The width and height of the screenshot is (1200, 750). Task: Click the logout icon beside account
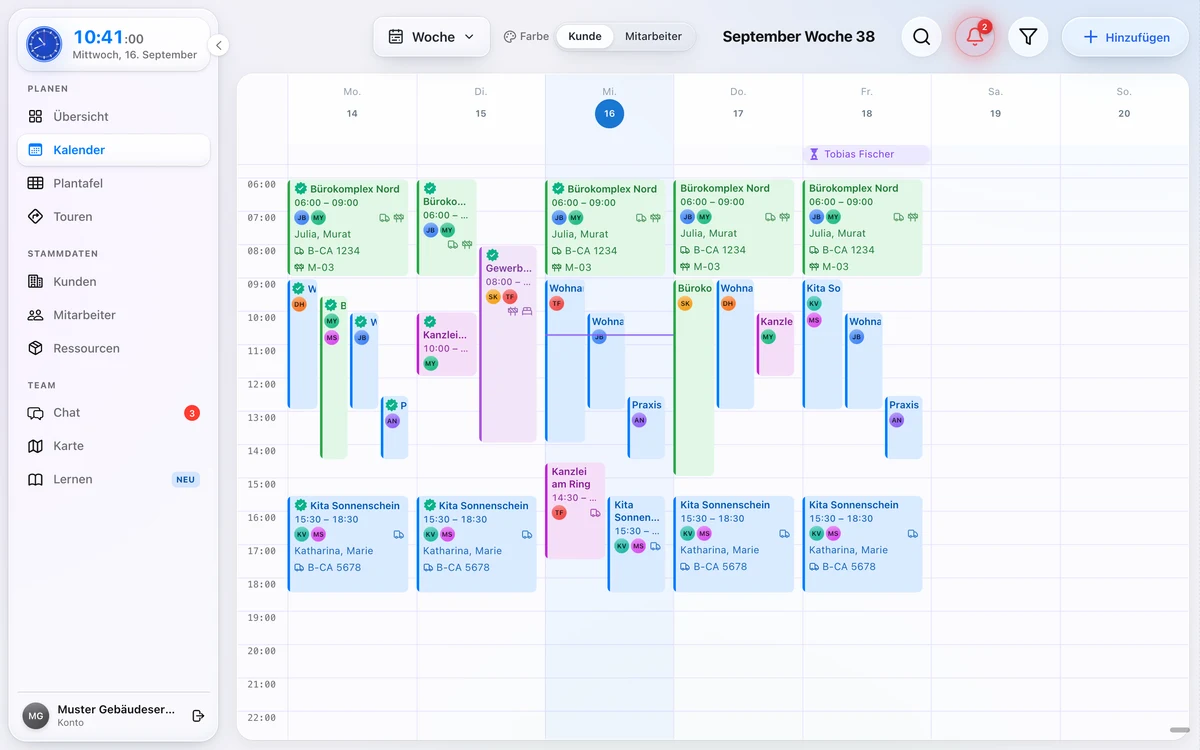pyautogui.click(x=198, y=716)
